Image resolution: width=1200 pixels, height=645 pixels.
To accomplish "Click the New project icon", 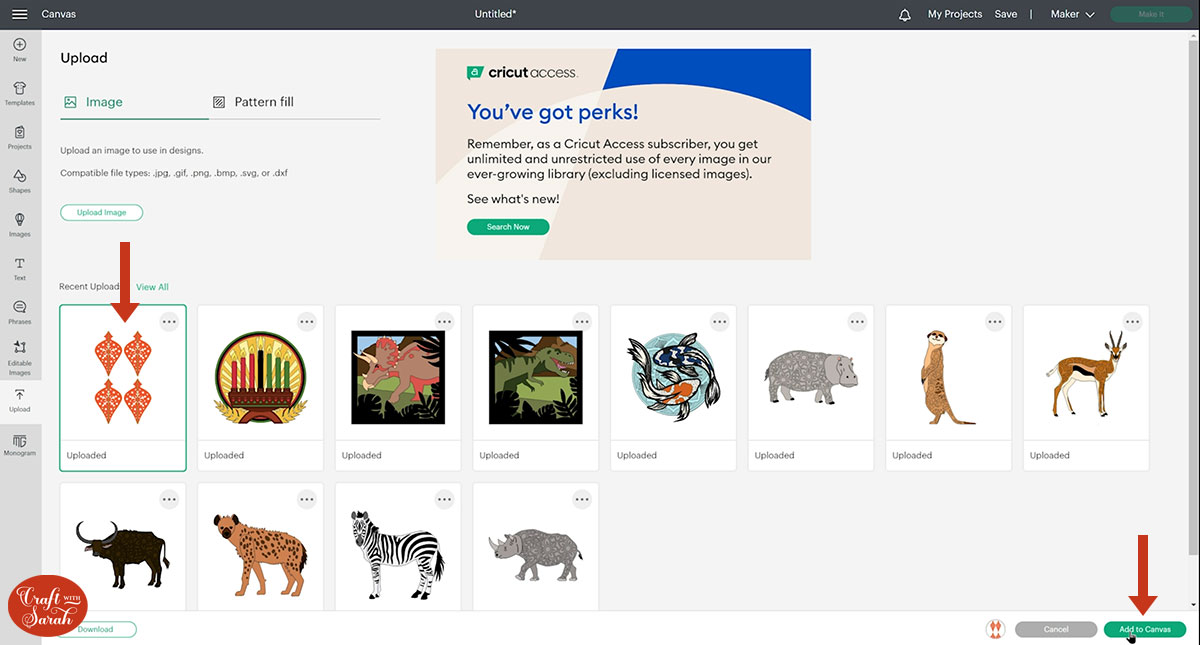I will tap(20, 49).
